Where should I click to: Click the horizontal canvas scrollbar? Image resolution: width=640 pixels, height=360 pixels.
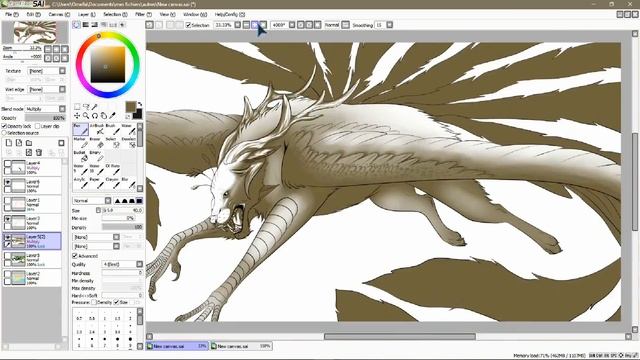[x=400, y=337]
